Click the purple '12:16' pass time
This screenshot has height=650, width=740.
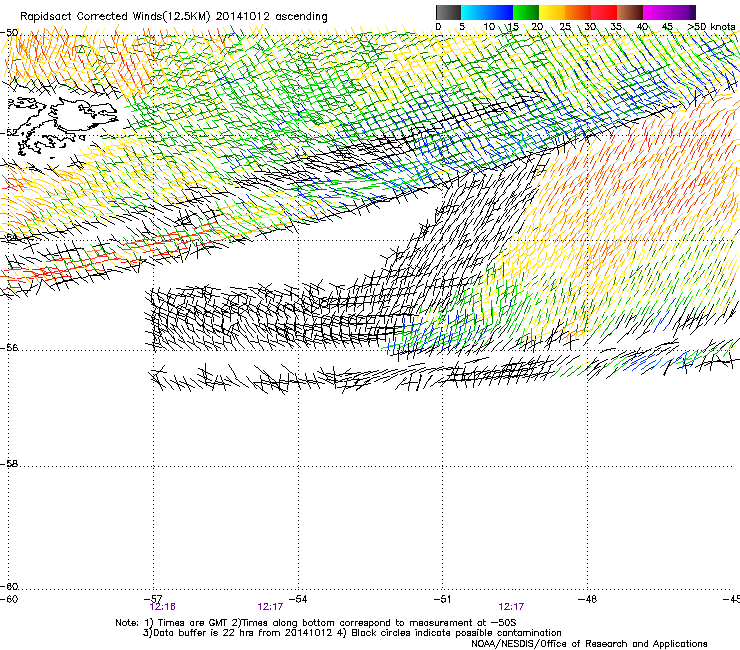tap(162, 607)
